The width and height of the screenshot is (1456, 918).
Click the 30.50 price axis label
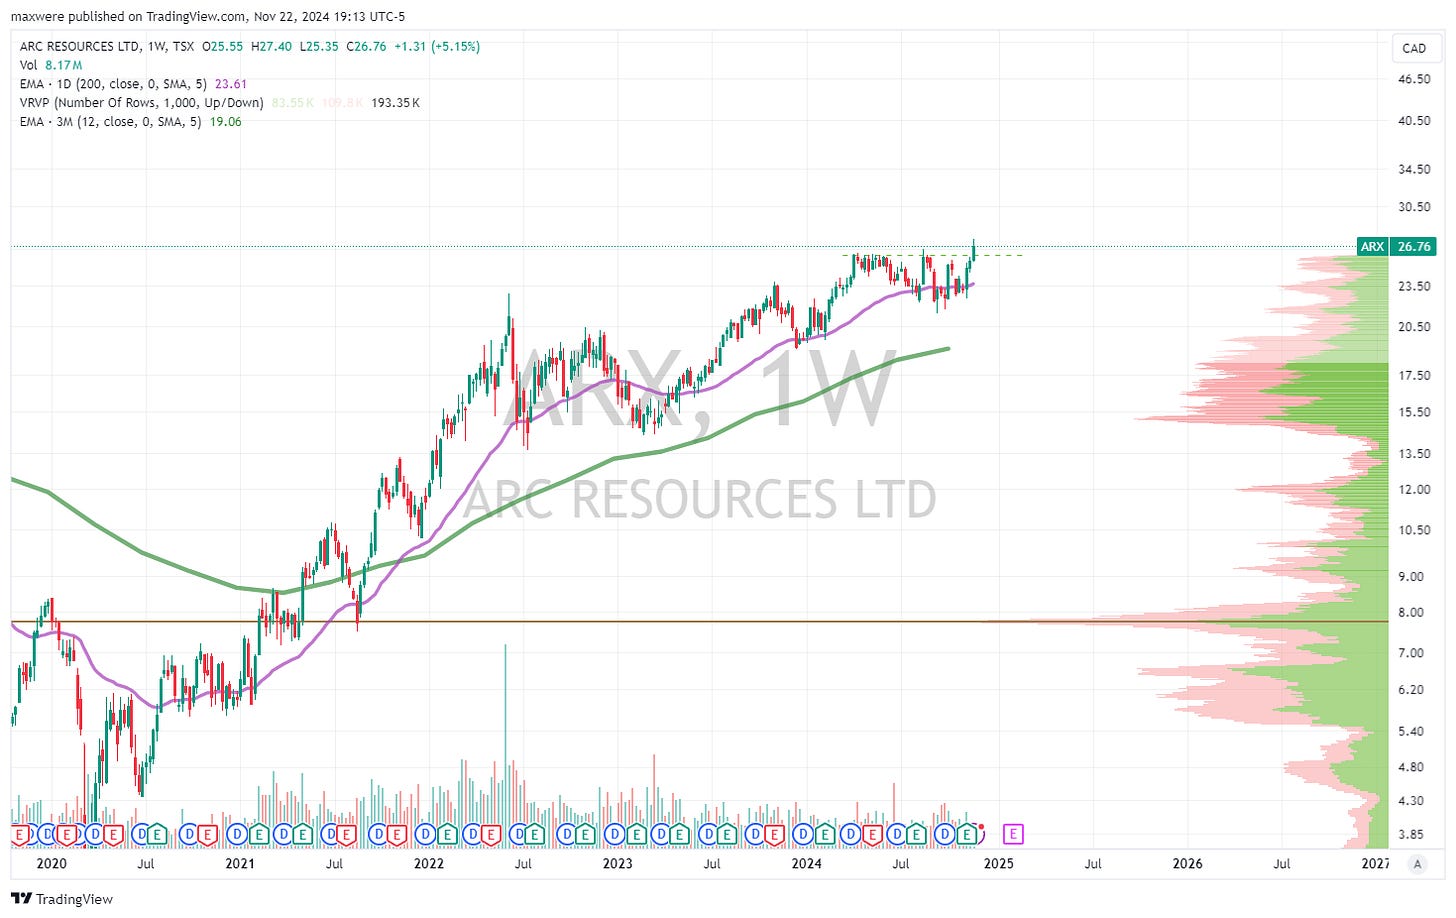pos(1414,207)
